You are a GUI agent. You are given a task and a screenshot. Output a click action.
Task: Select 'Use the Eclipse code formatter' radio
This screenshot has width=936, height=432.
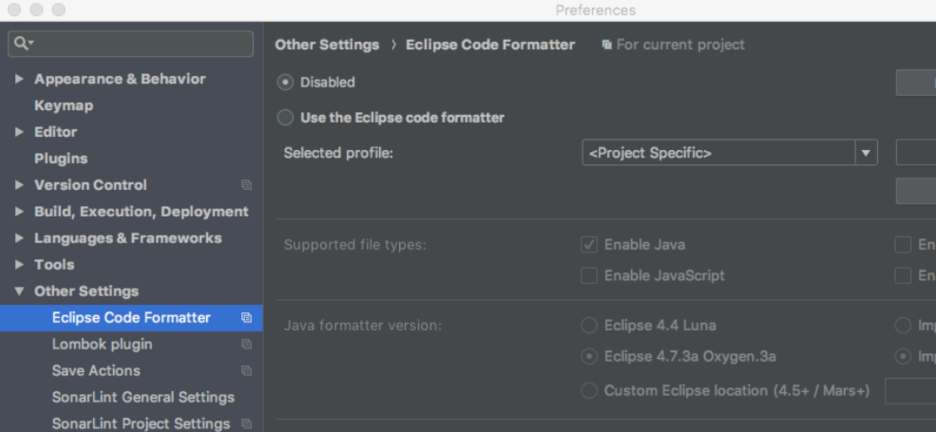coord(285,118)
